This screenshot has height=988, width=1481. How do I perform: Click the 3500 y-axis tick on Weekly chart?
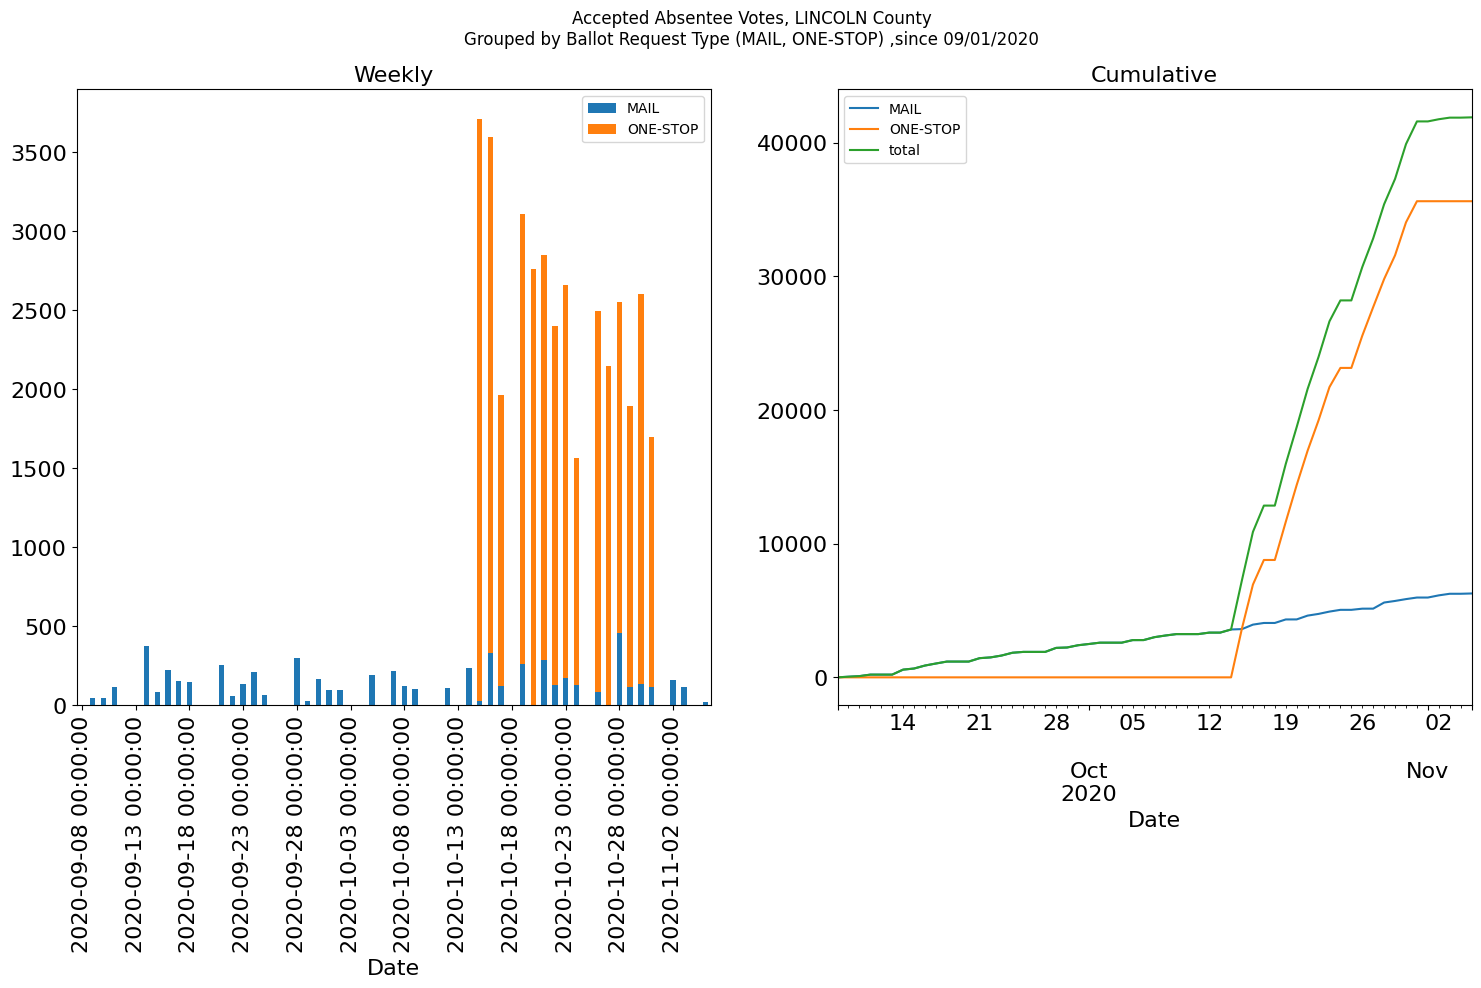click(38, 153)
